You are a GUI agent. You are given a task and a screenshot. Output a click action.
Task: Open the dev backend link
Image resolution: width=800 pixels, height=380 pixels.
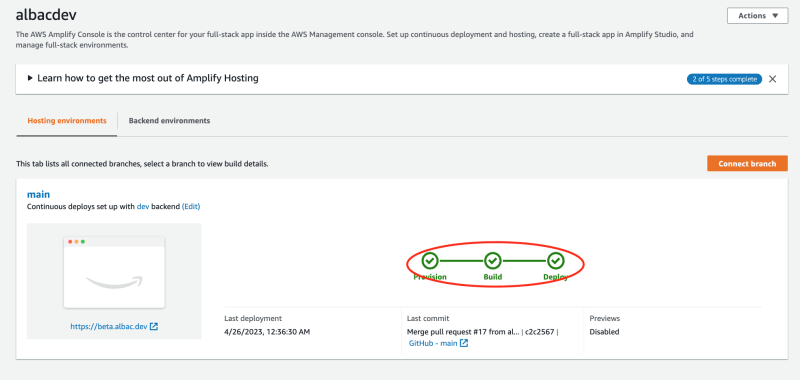pyautogui.click(x=143, y=207)
